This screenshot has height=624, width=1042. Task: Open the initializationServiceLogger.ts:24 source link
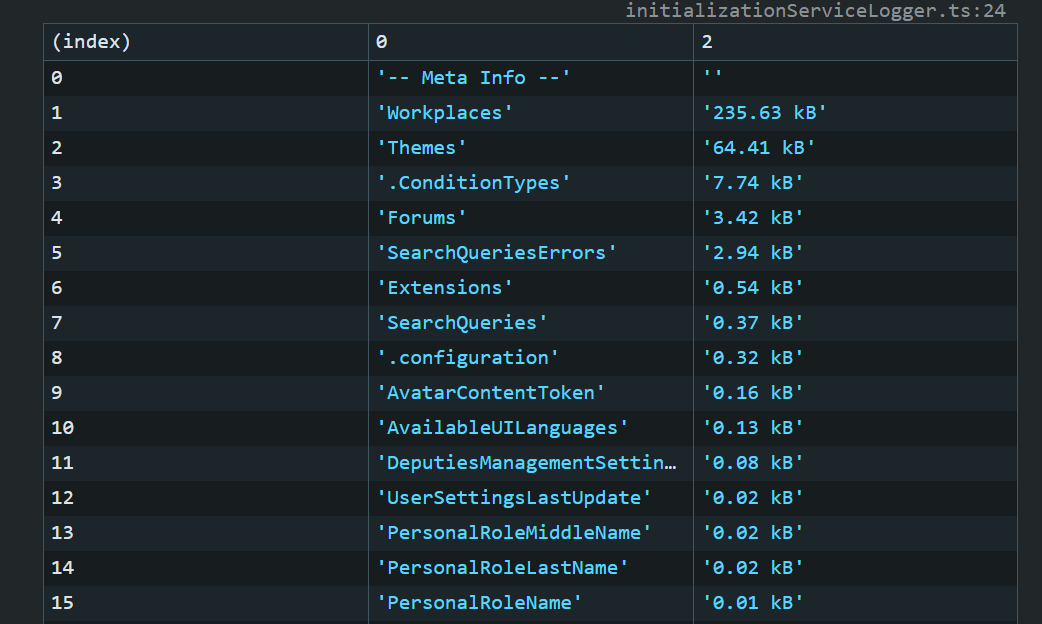(815, 11)
